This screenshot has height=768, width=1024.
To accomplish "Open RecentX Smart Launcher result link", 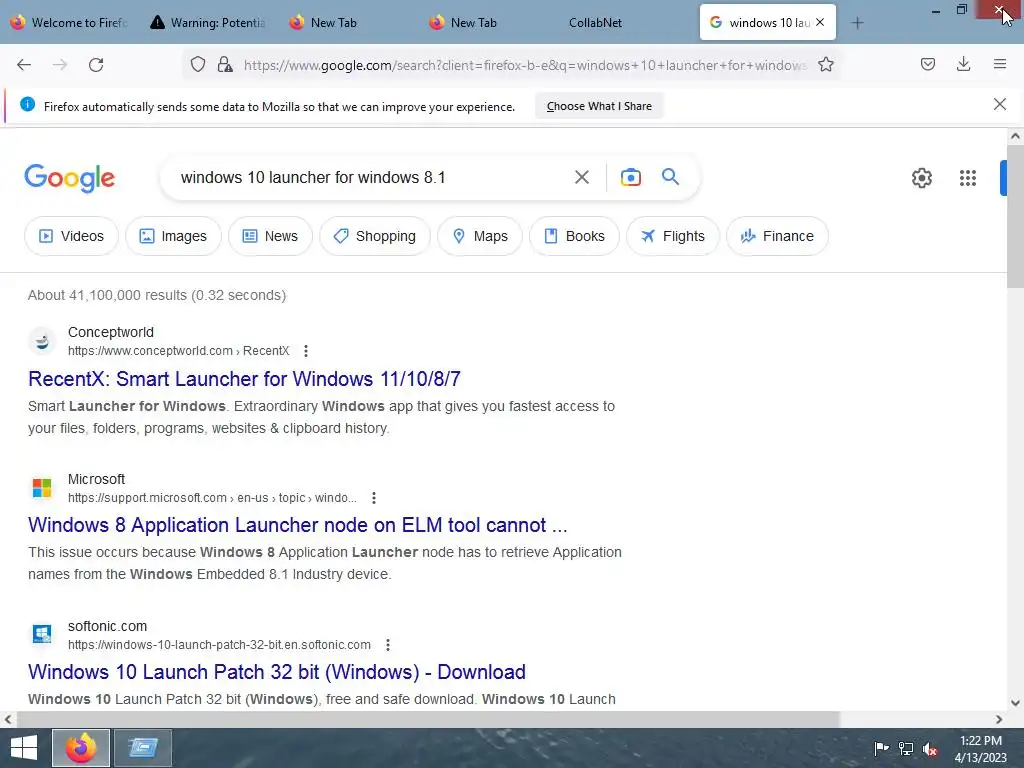I will [x=244, y=379].
